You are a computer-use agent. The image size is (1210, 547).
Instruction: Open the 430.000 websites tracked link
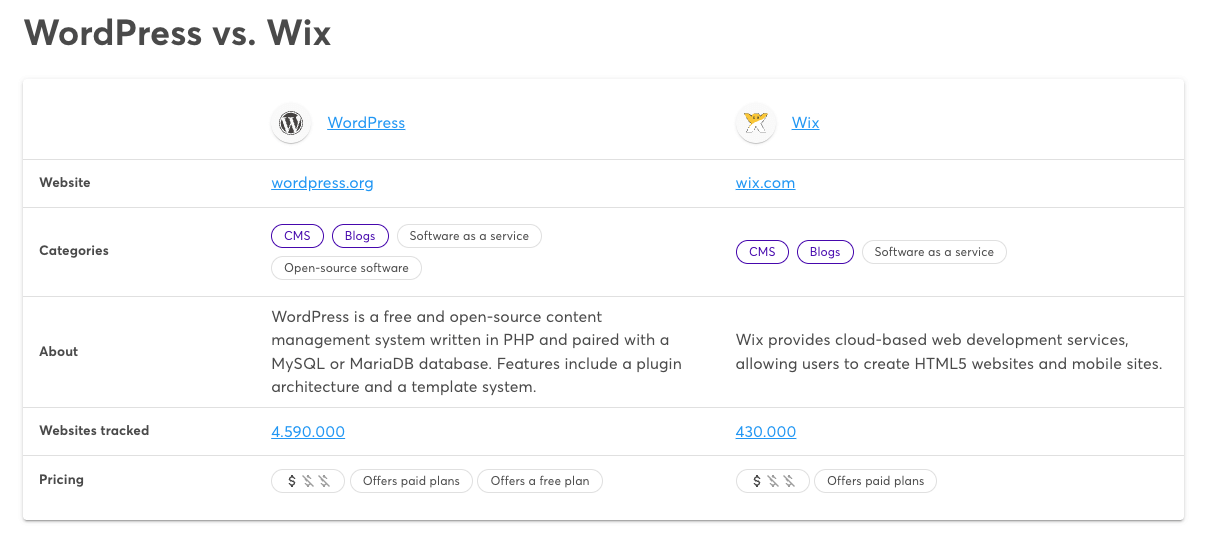pos(766,432)
